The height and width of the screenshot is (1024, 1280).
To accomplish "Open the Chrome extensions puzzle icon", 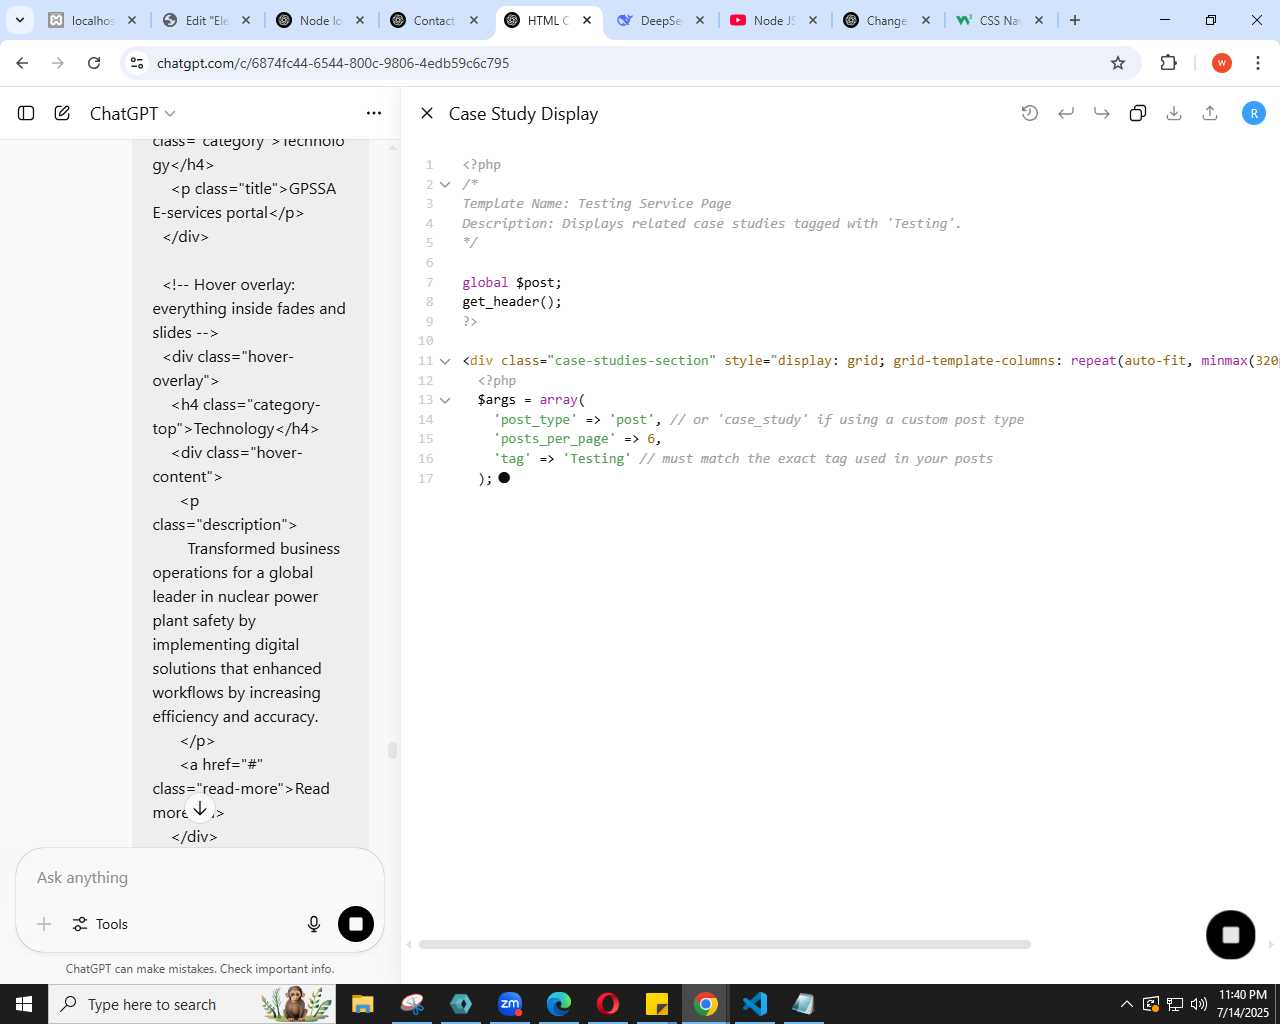I will pos(1168,63).
